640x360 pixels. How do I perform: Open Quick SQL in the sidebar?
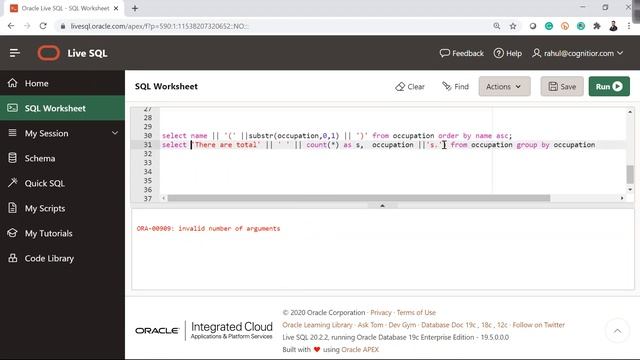[62, 183]
